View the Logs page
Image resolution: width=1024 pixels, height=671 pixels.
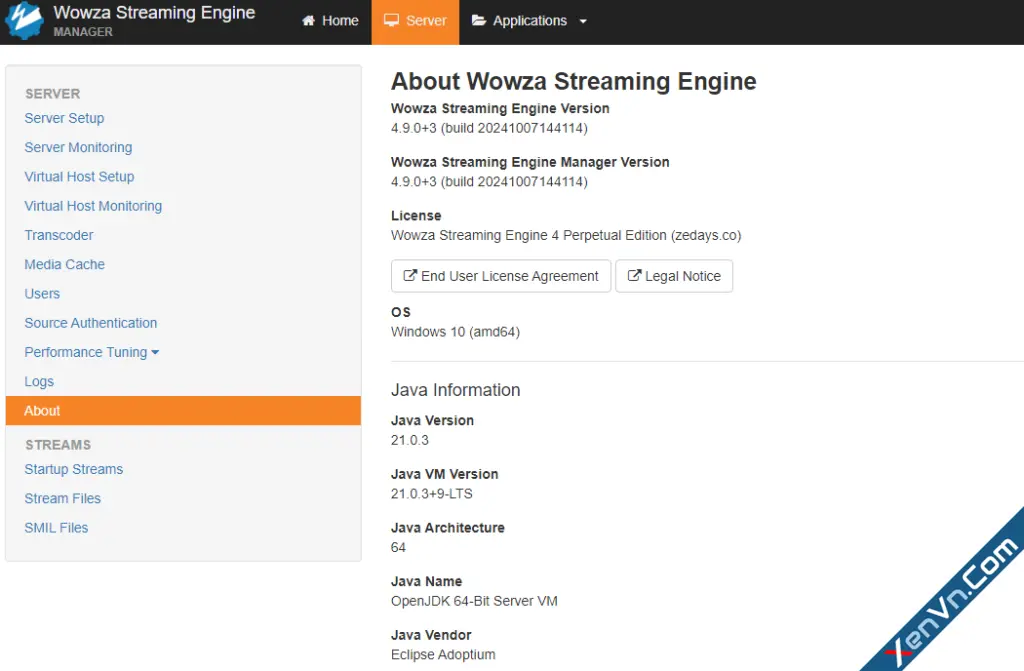[x=39, y=382]
